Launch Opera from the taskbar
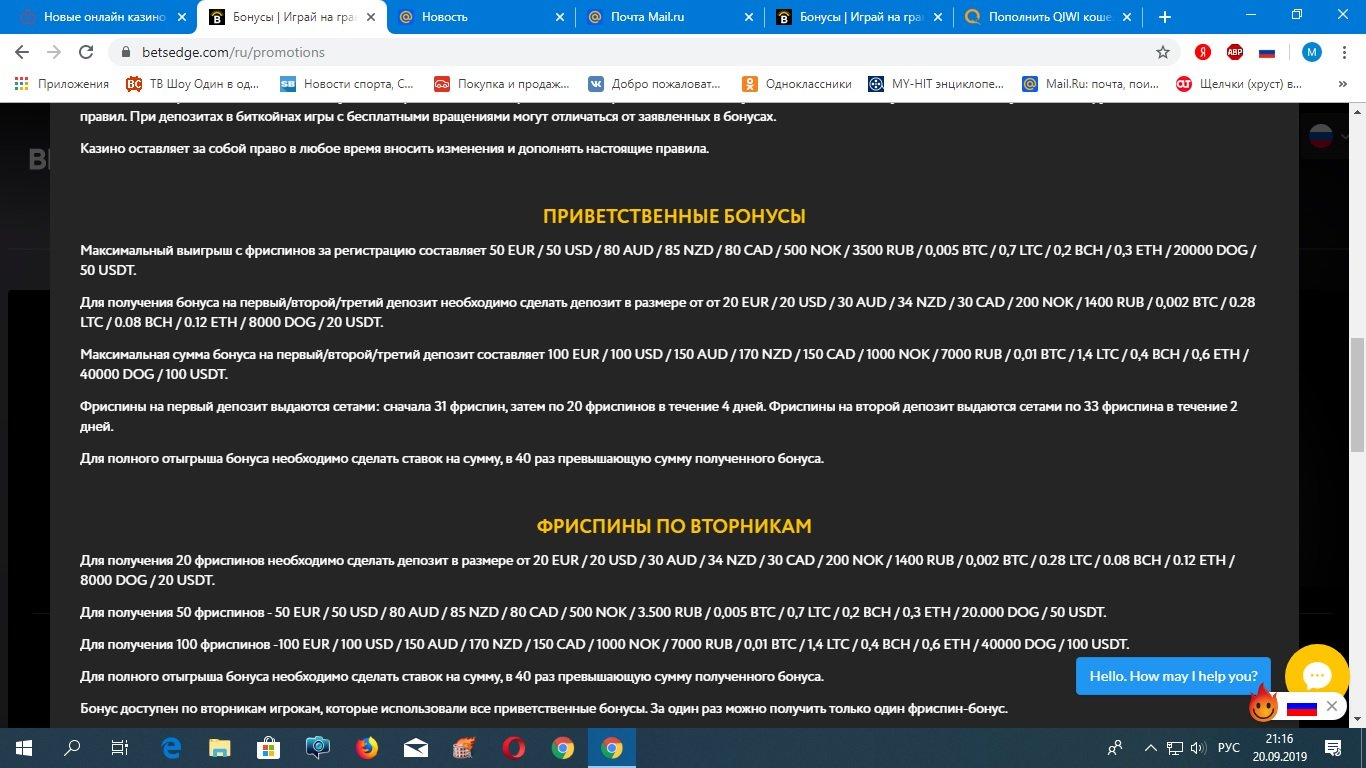The height and width of the screenshot is (768, 1366). 514,748
